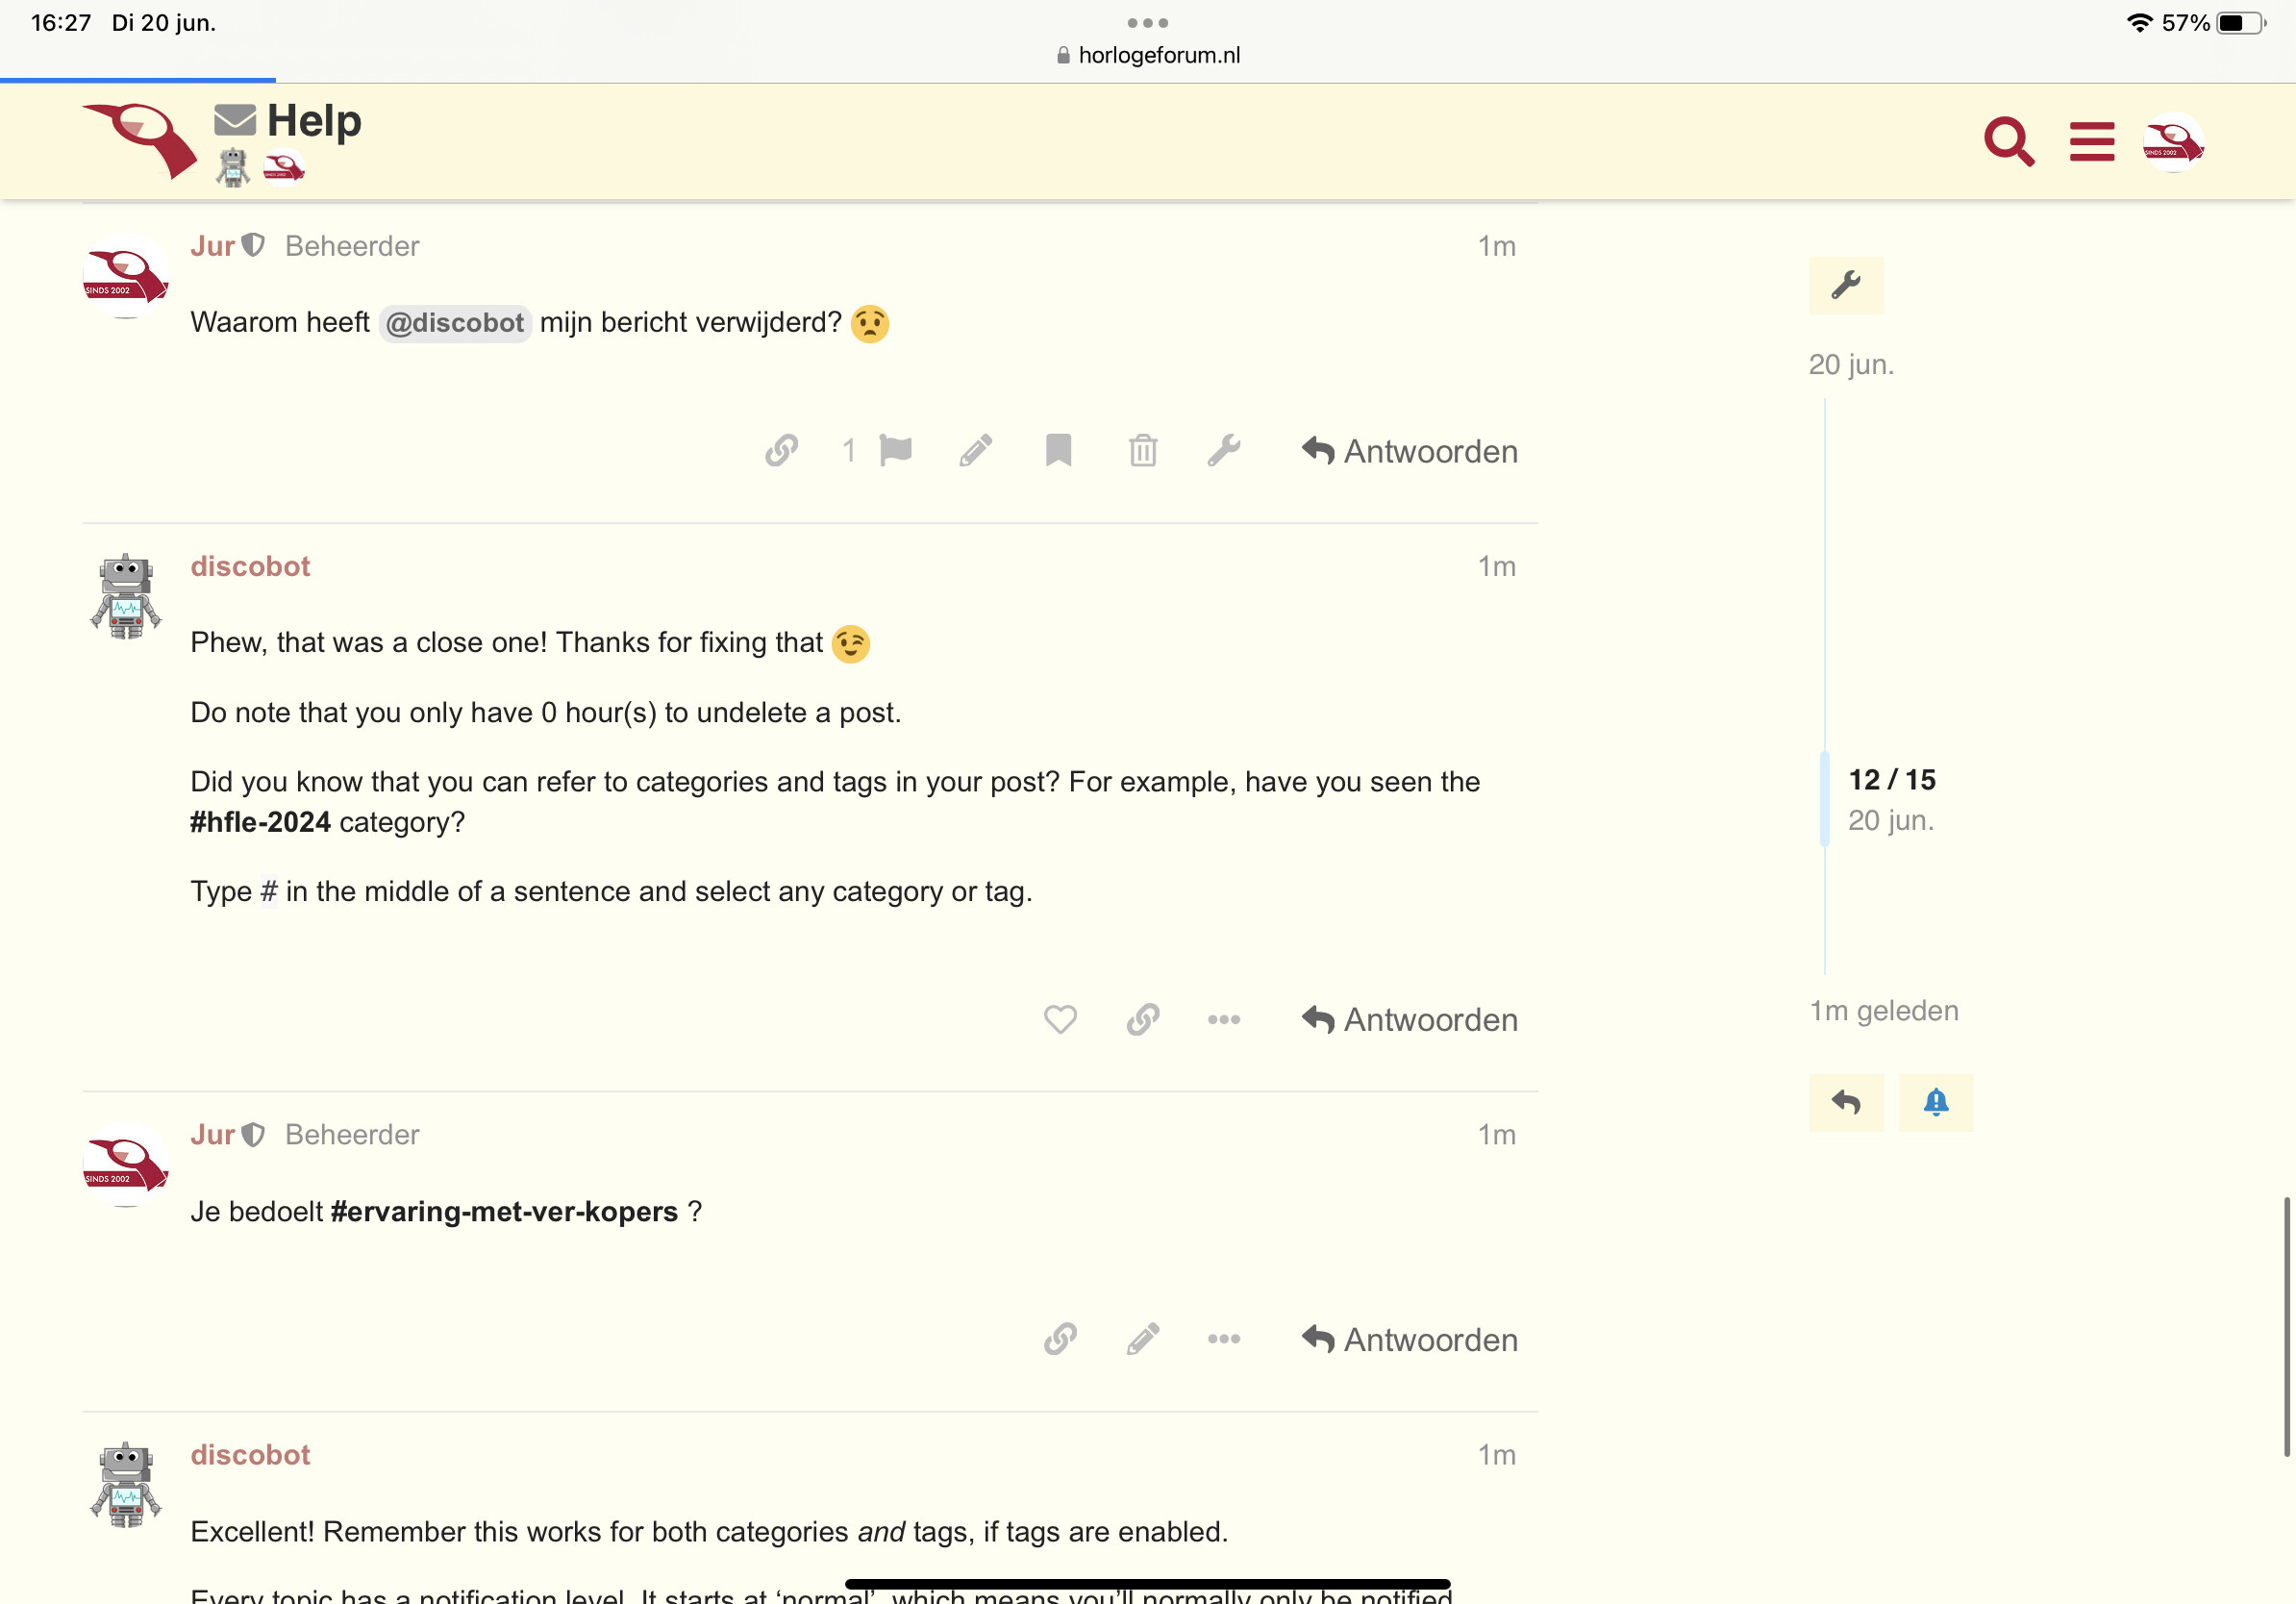Go to Horlogeforum home via logo
Viewport: 2296px width, 1604px height.
coord(139,140)
